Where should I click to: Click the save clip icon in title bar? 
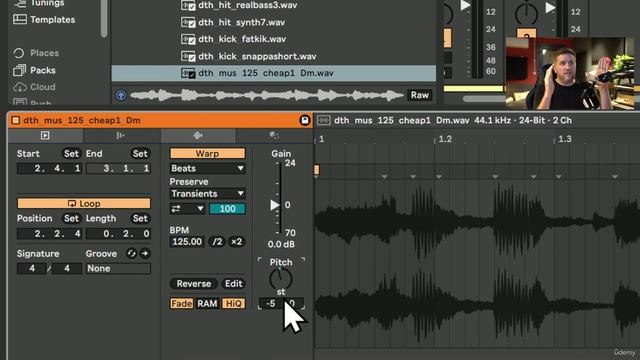tap(304, 120)
